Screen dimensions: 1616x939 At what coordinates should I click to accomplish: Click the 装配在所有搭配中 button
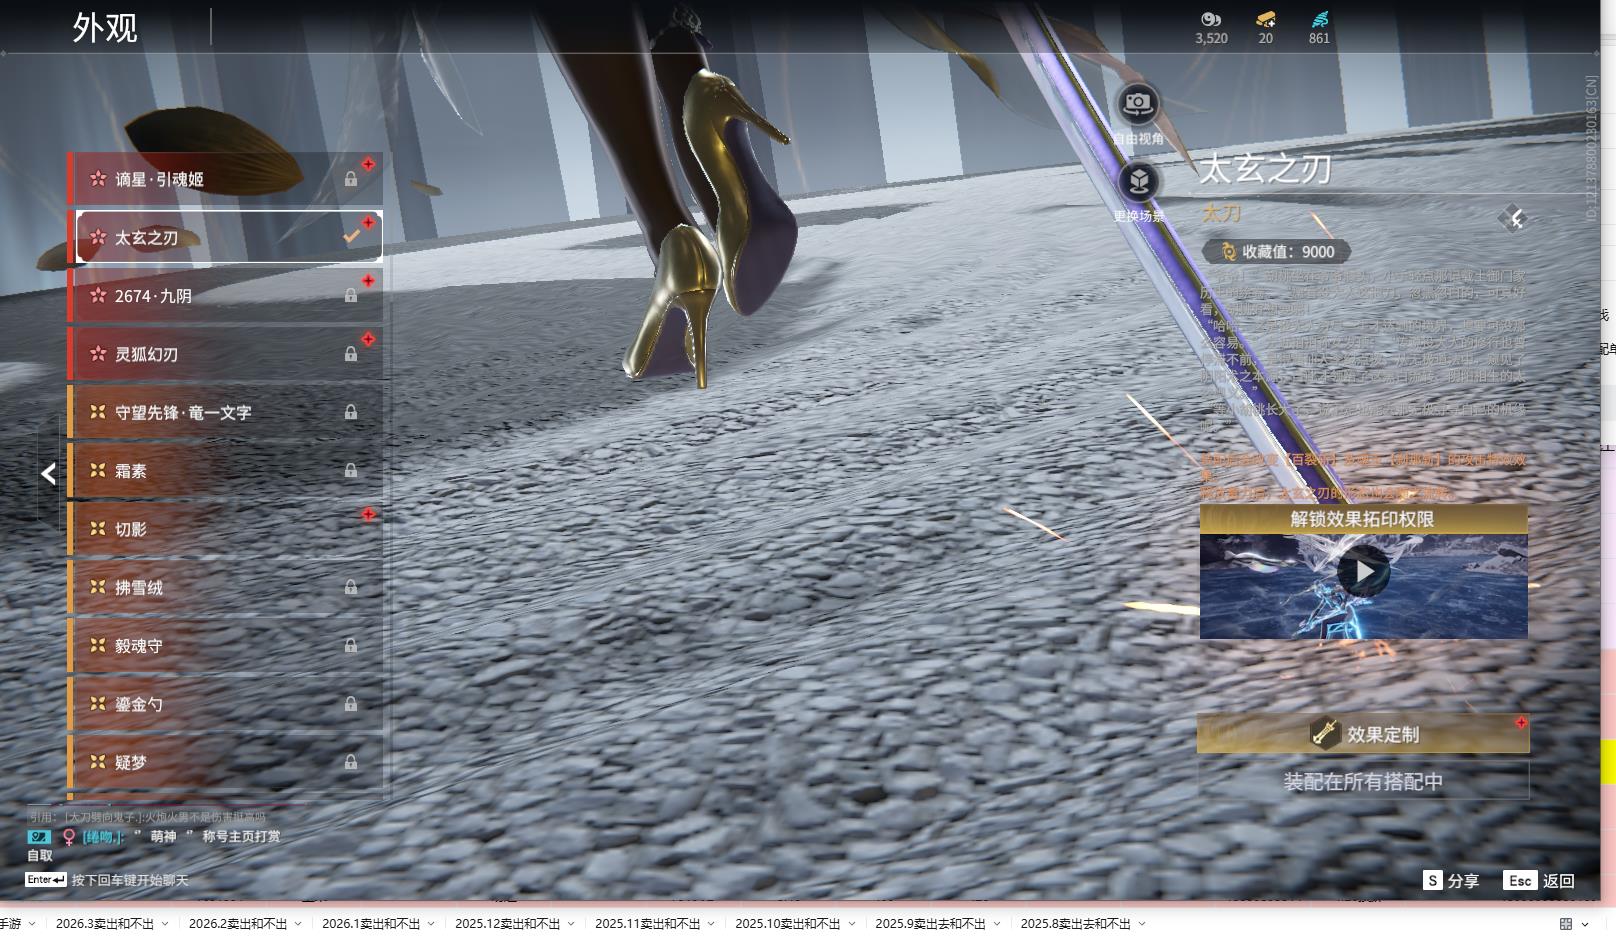coord(1363,781)
